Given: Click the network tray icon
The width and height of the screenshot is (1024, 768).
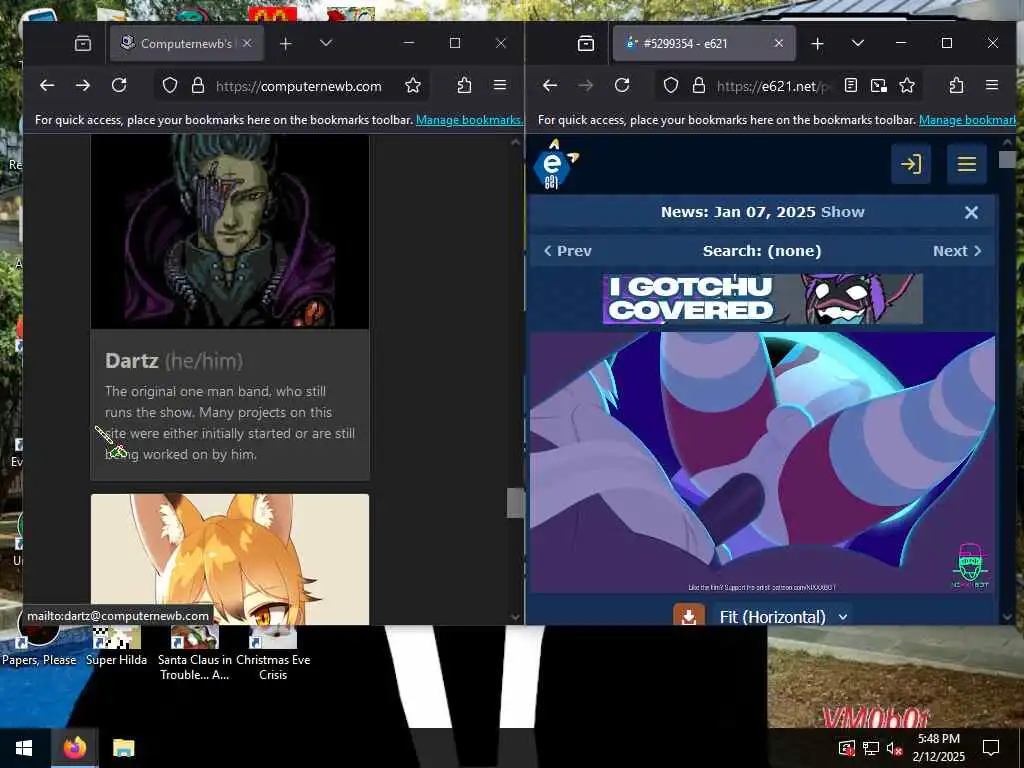Looking at the screenshot, I should tap(871, 748).
